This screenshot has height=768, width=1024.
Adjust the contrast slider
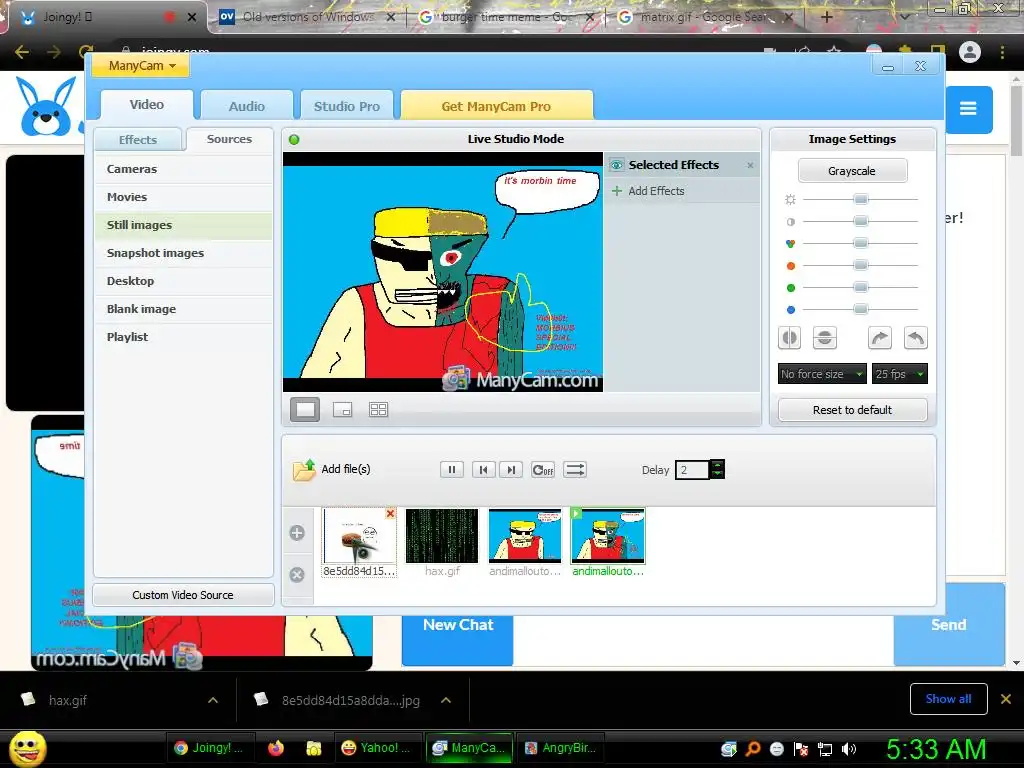tap(861, 221)
